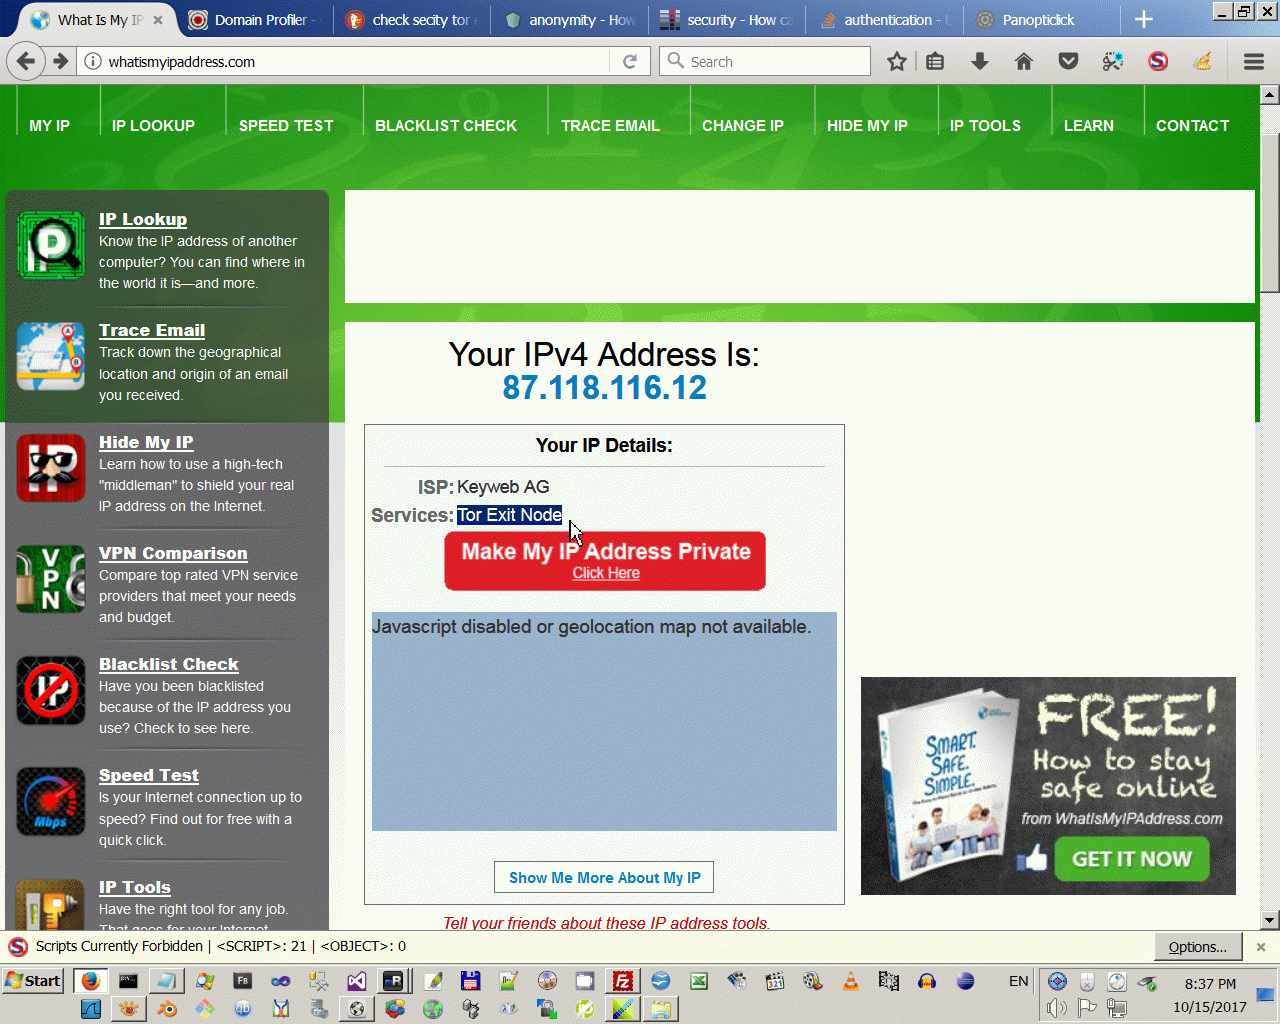Click the broom cleaner toolbar icon

[x=1203, y=61]
